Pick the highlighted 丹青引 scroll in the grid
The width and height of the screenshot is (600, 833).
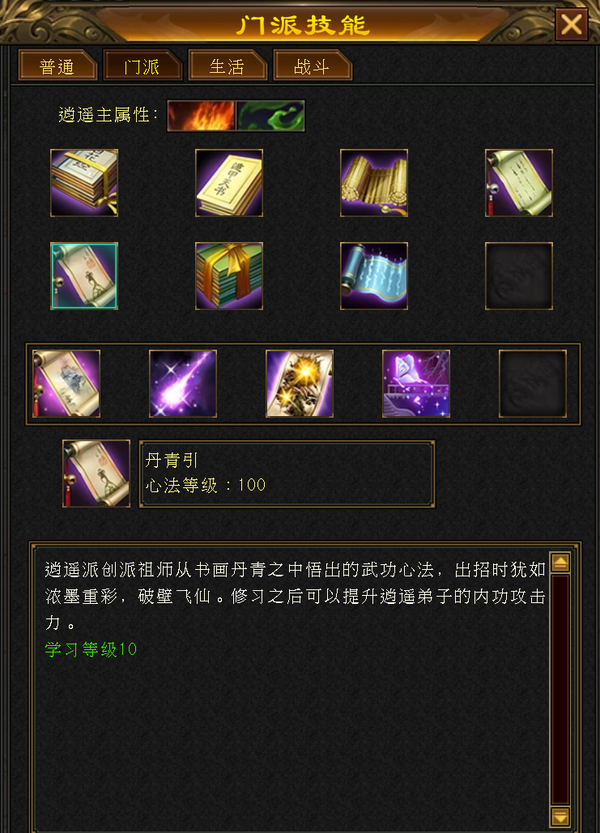(84, 276)
